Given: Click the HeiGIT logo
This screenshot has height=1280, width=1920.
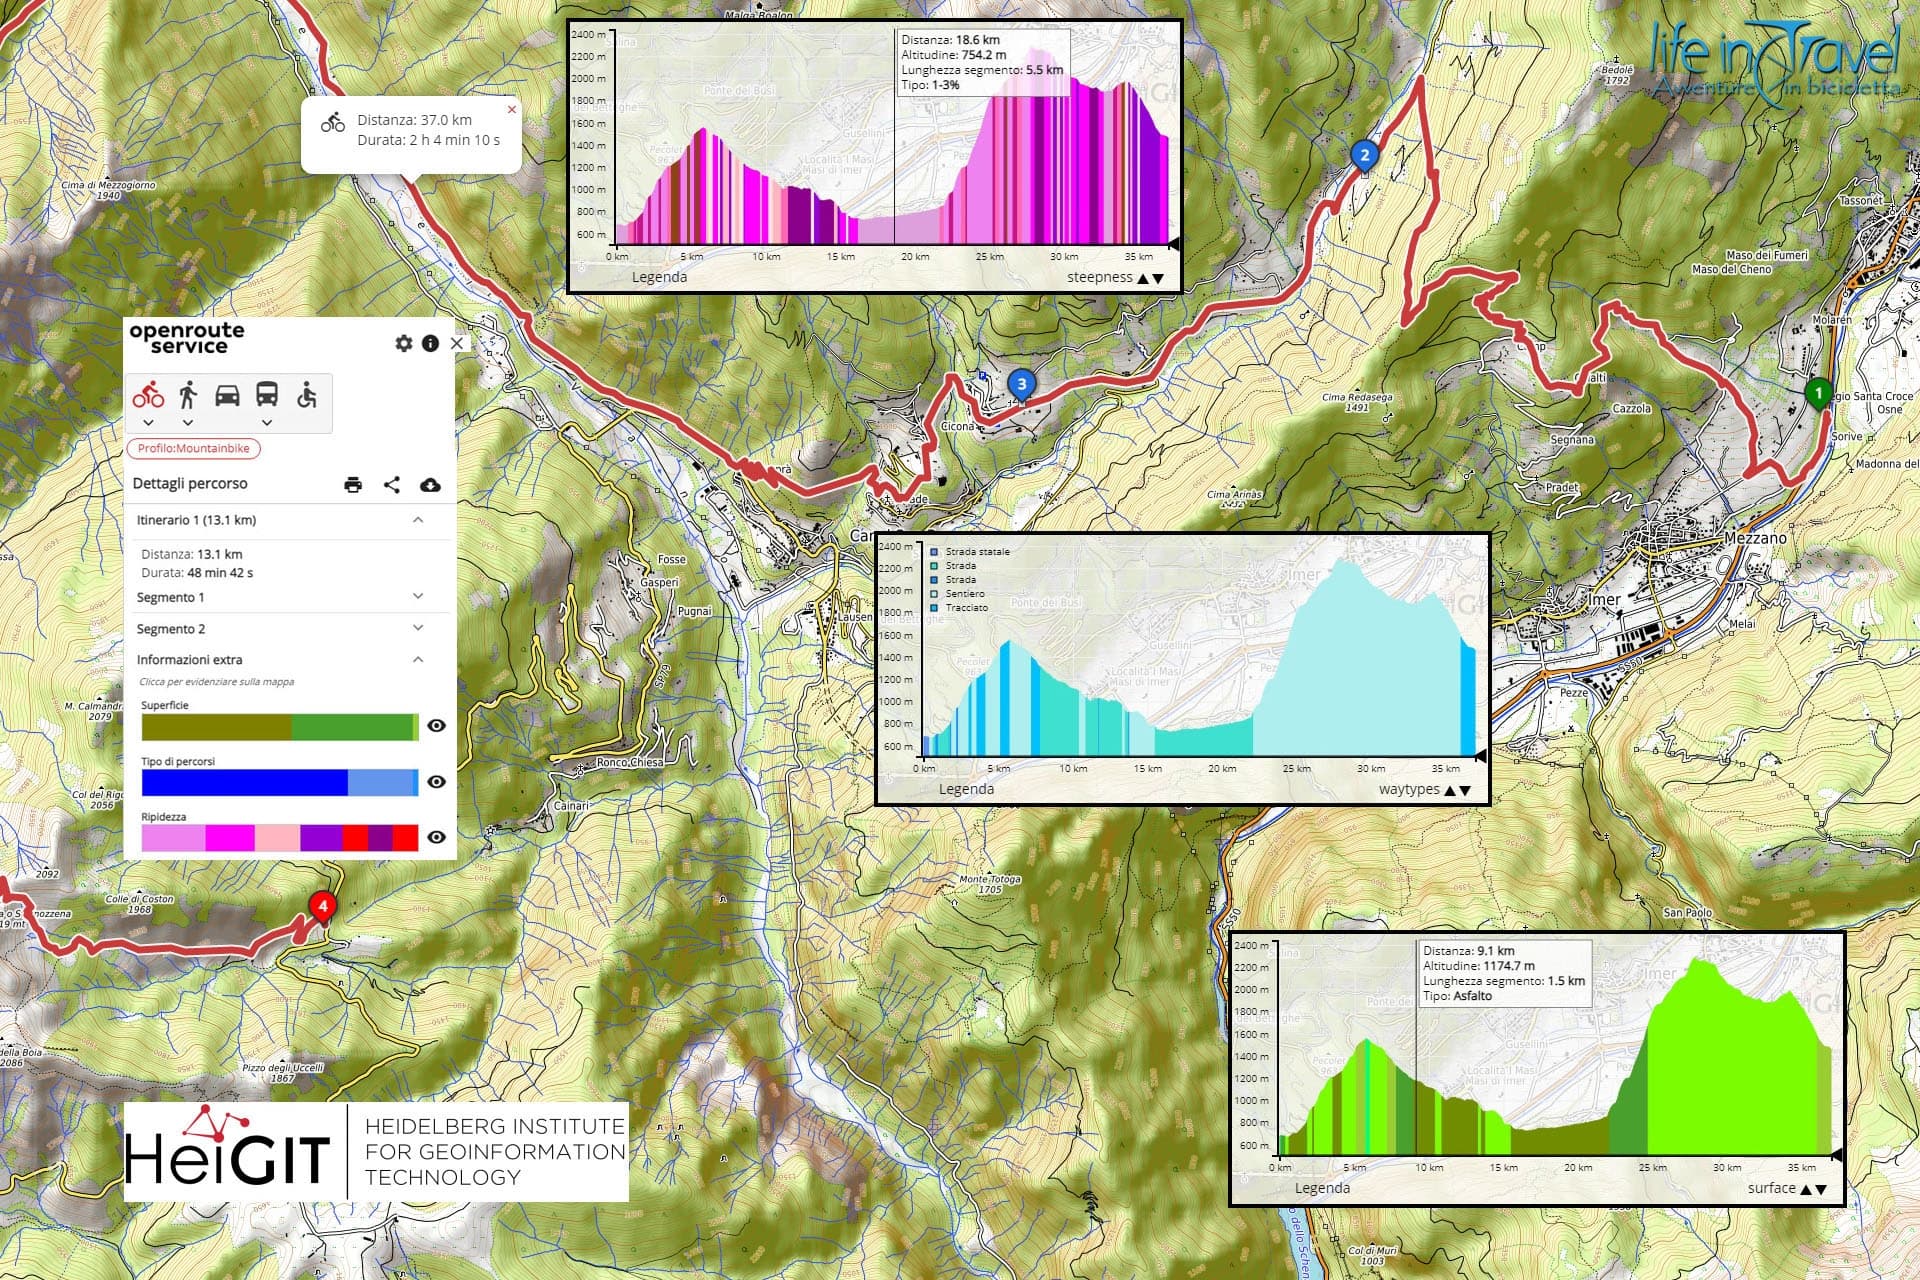Looking at the screenshot, I should click(376, 1152).
